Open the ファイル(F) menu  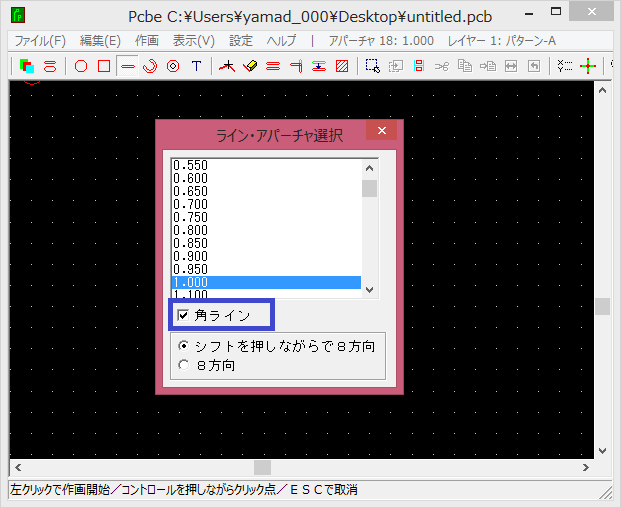tap(40, 41)
